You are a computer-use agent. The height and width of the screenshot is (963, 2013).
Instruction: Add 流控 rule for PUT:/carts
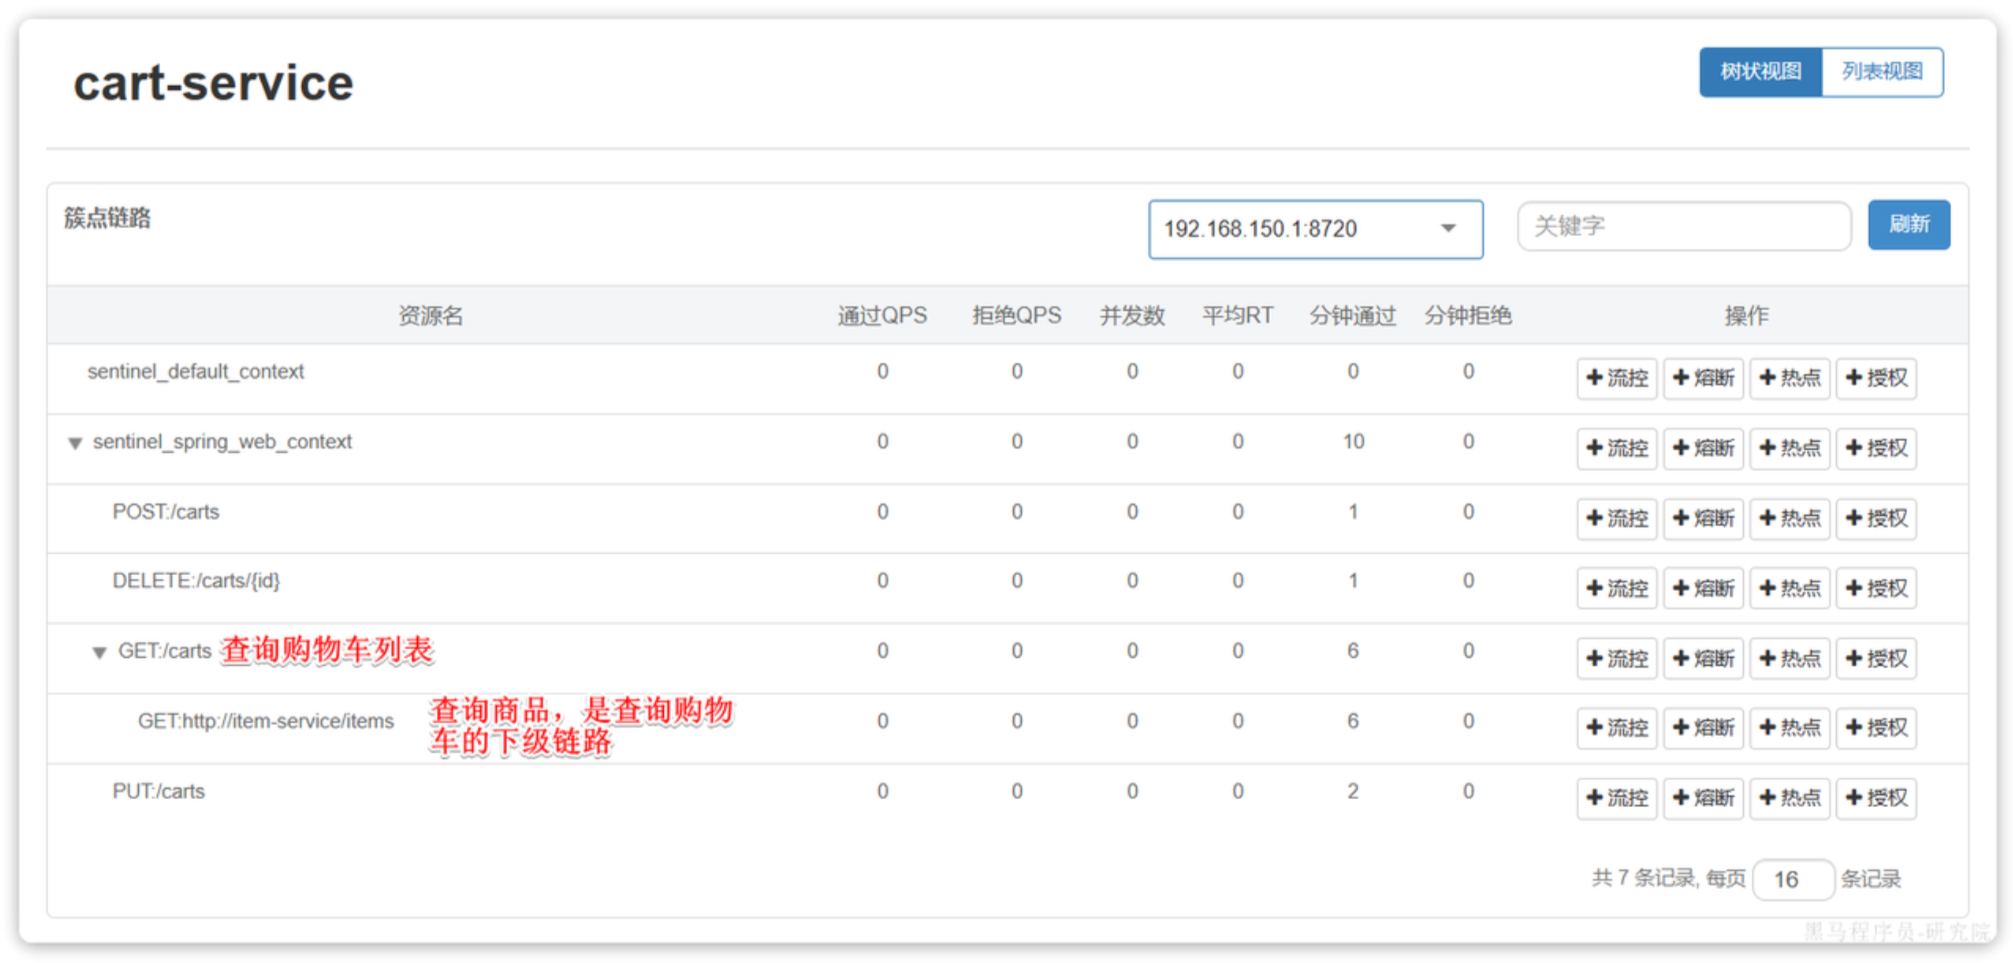point(1617,798)
